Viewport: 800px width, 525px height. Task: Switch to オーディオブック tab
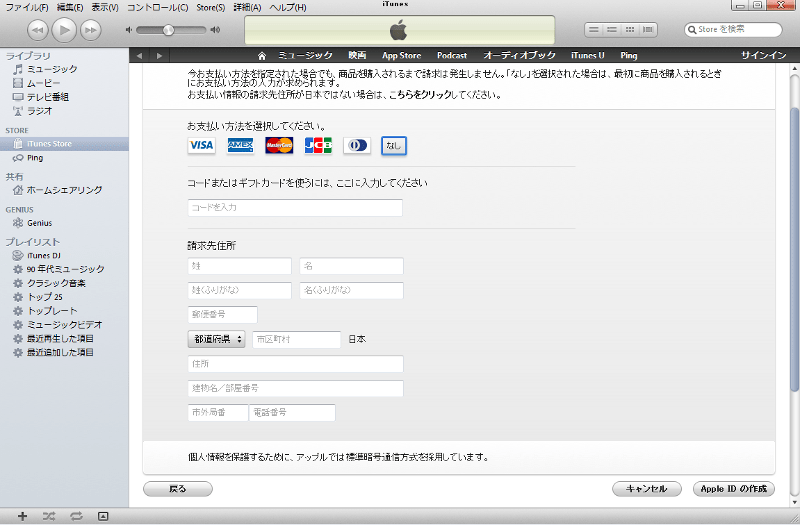pyautogui.click(x=519, y=56)
